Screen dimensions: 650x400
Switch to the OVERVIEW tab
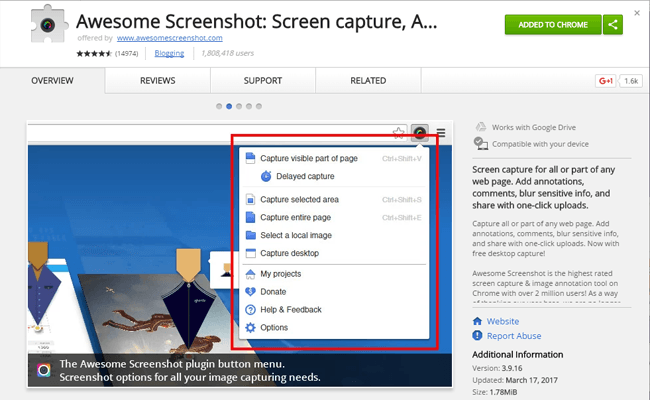[52, 80]
